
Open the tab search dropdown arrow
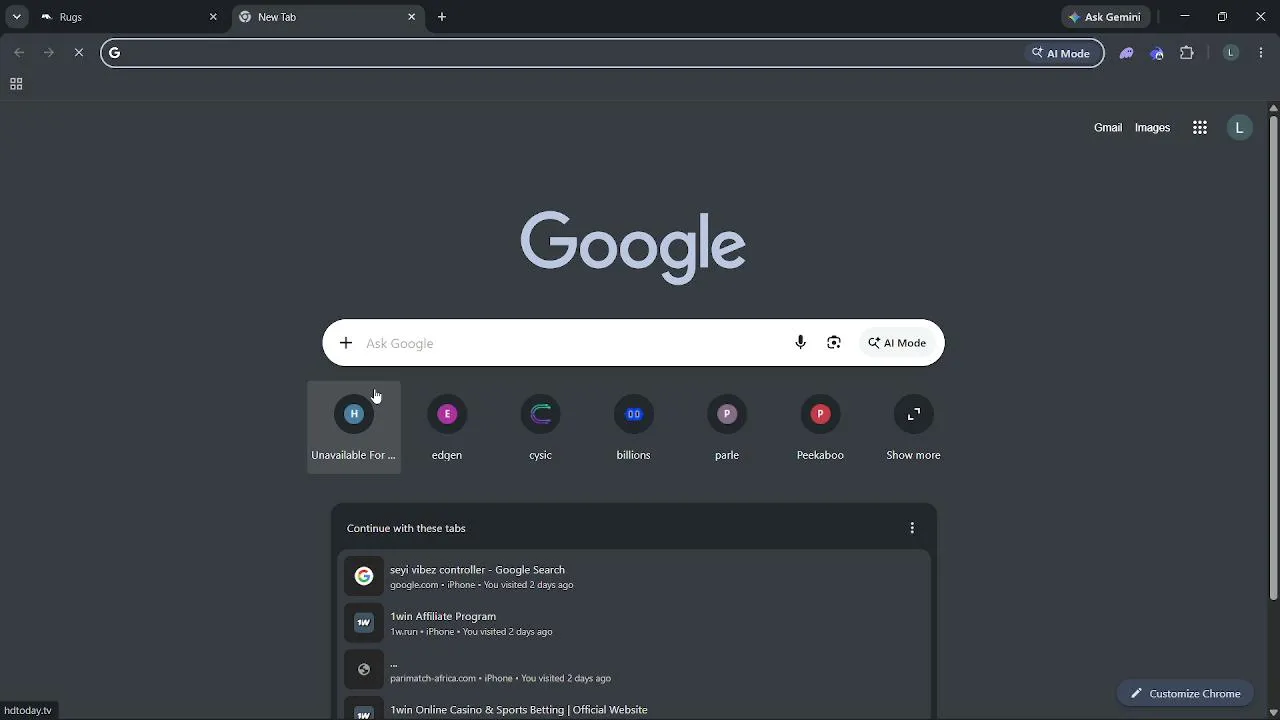(16, 17)
